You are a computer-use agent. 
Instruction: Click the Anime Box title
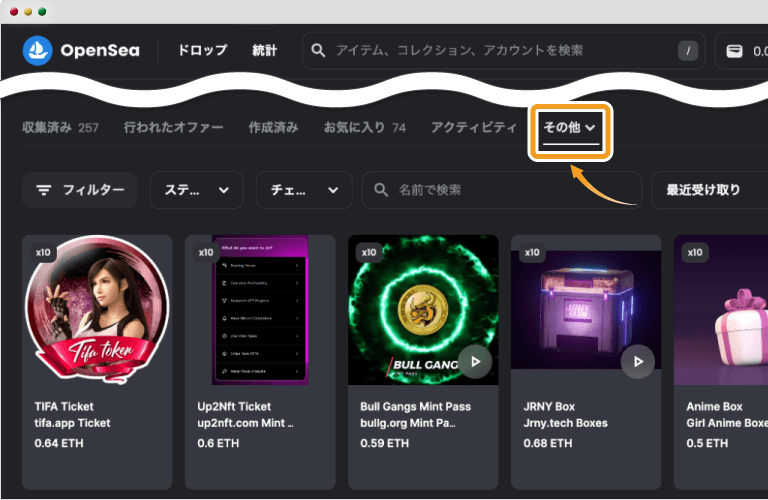(714, 406)
